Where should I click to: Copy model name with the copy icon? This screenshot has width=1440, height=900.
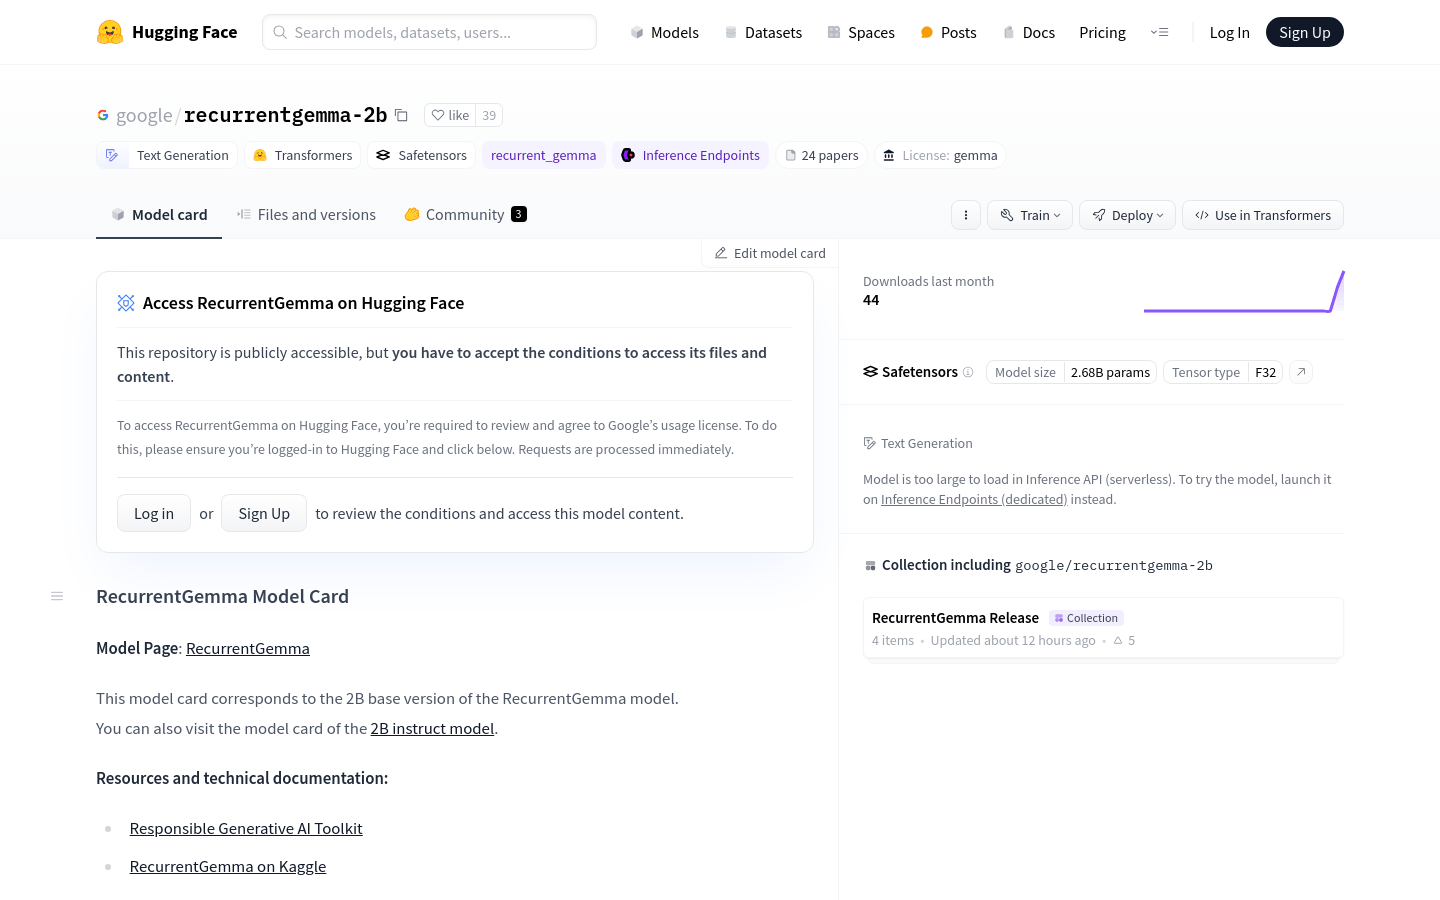tap(401, 115)
